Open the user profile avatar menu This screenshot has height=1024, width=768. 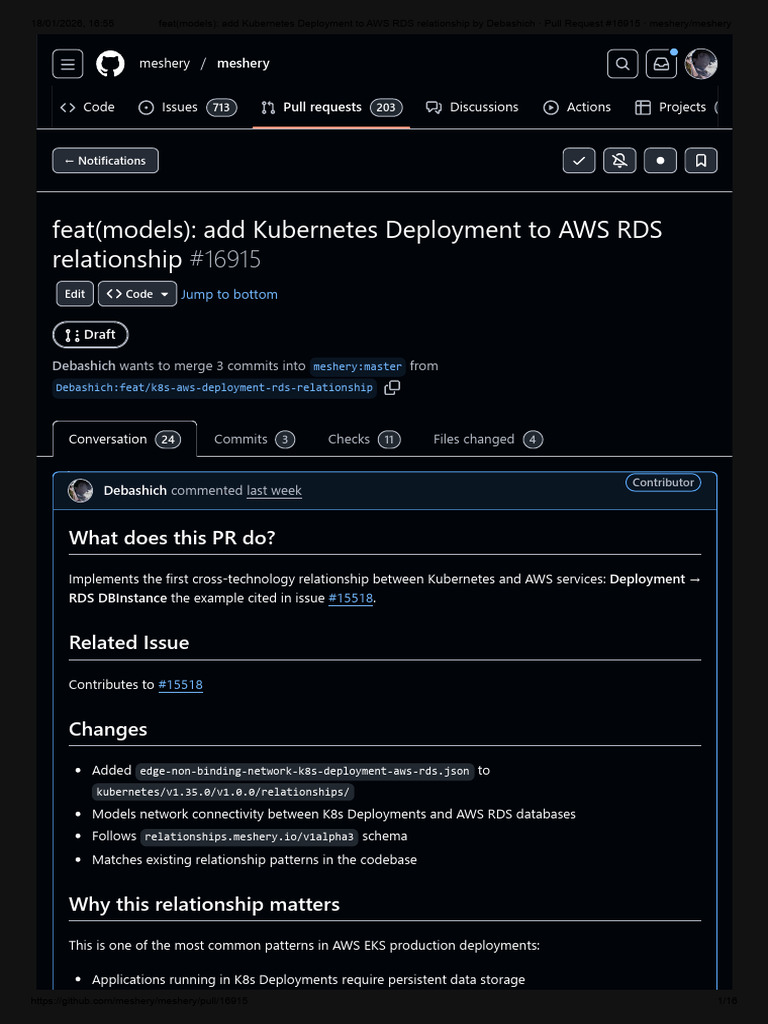(701, 64)
